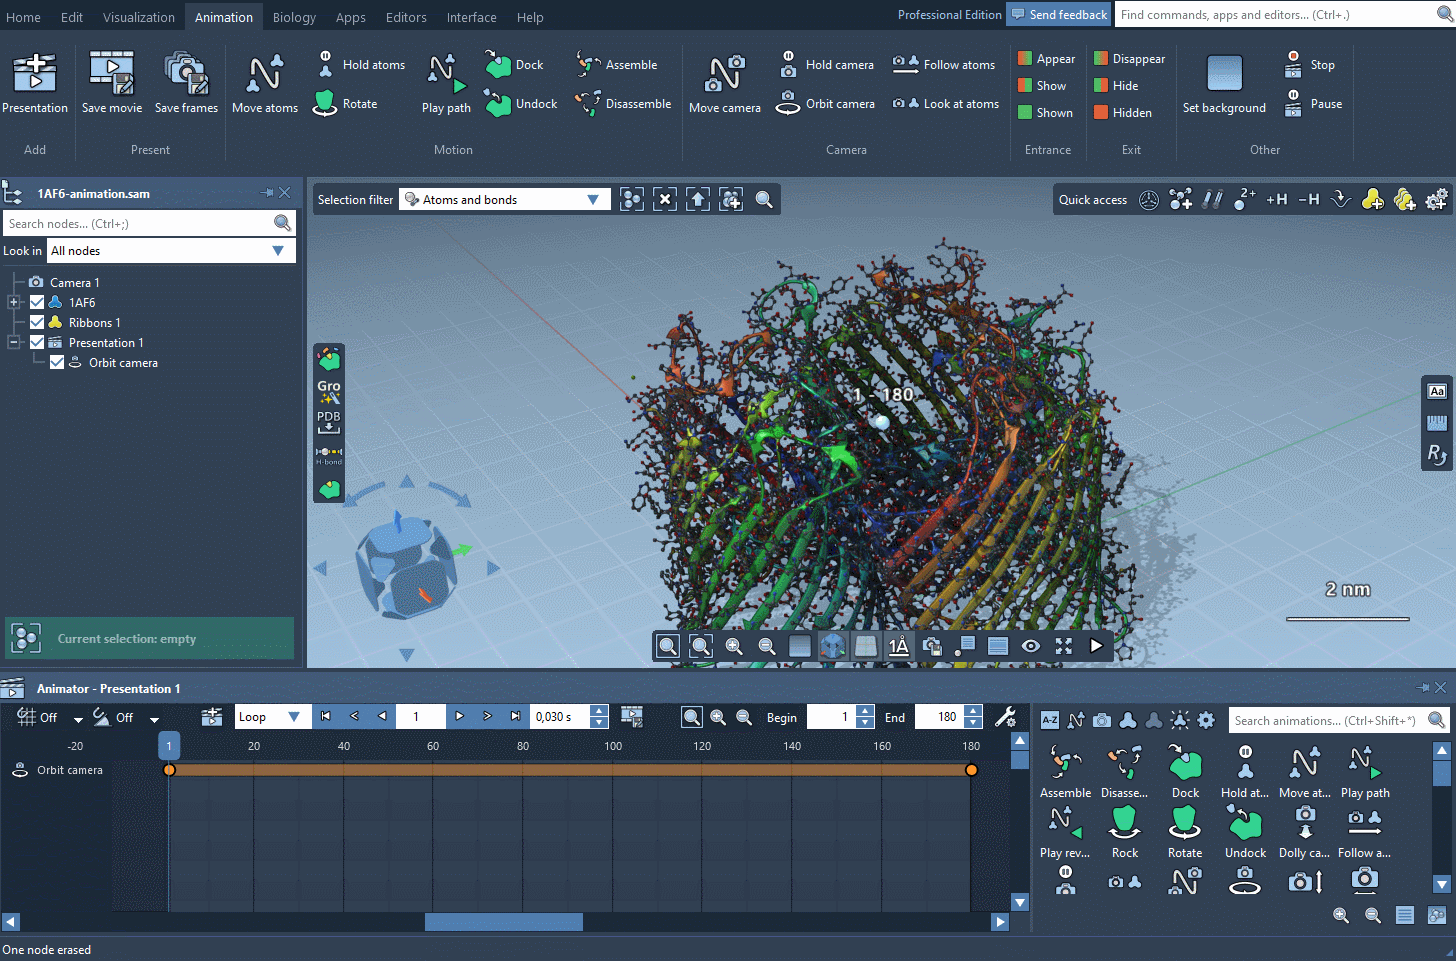Switch to the Biology tab

tap(294, 17)
